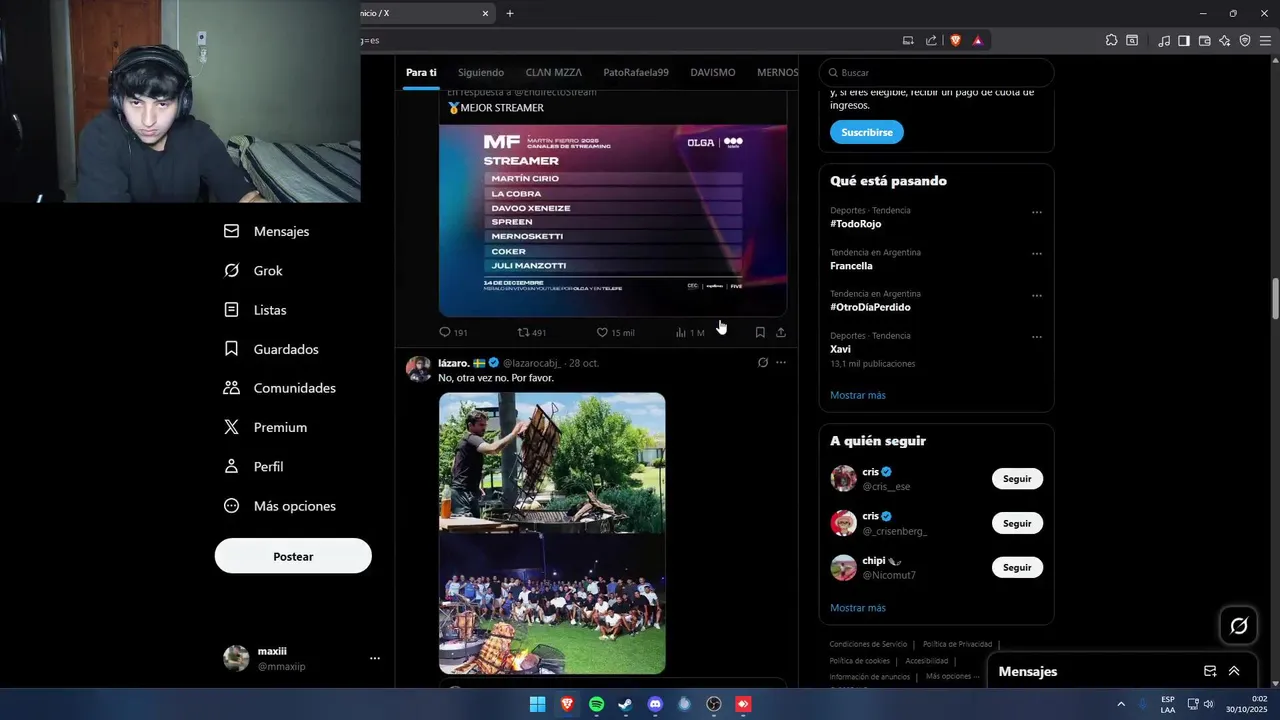Screen dimensions: 1280x720
Task: Open lázaro's group night photo
Action: [552, 604]
